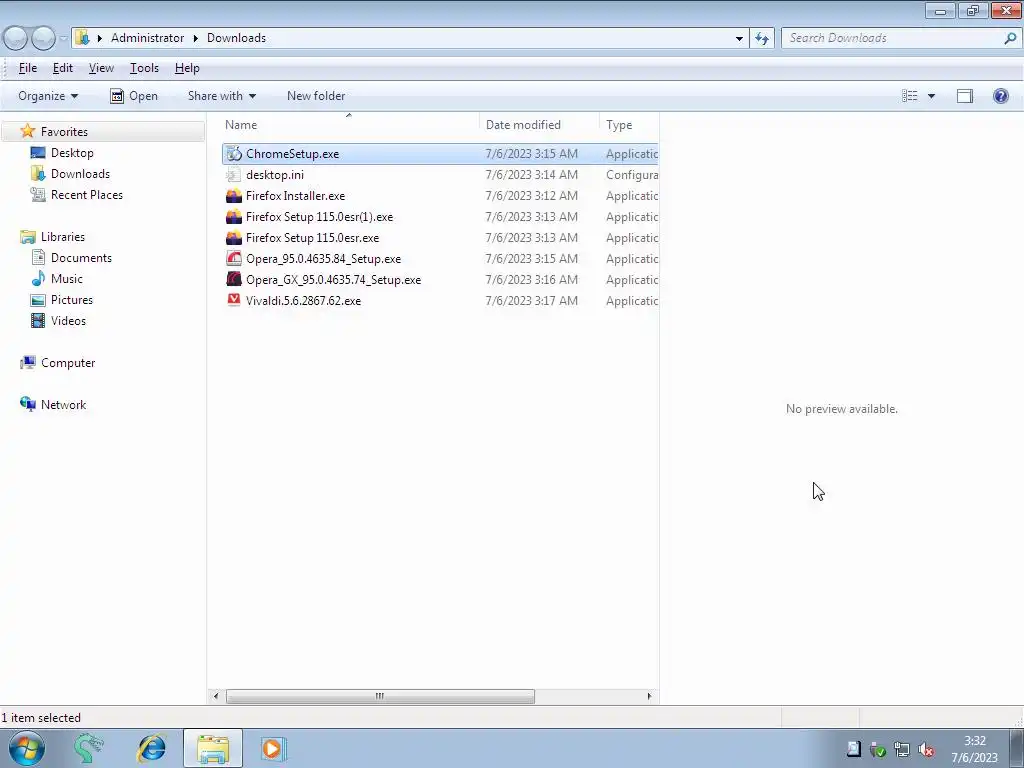Click the Get help question mark icon

(1000, 96)
